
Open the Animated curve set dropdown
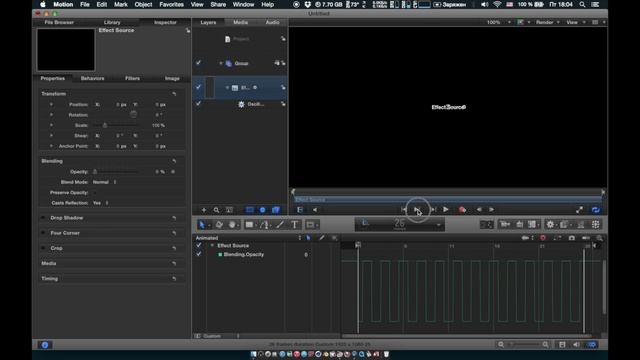248,238
